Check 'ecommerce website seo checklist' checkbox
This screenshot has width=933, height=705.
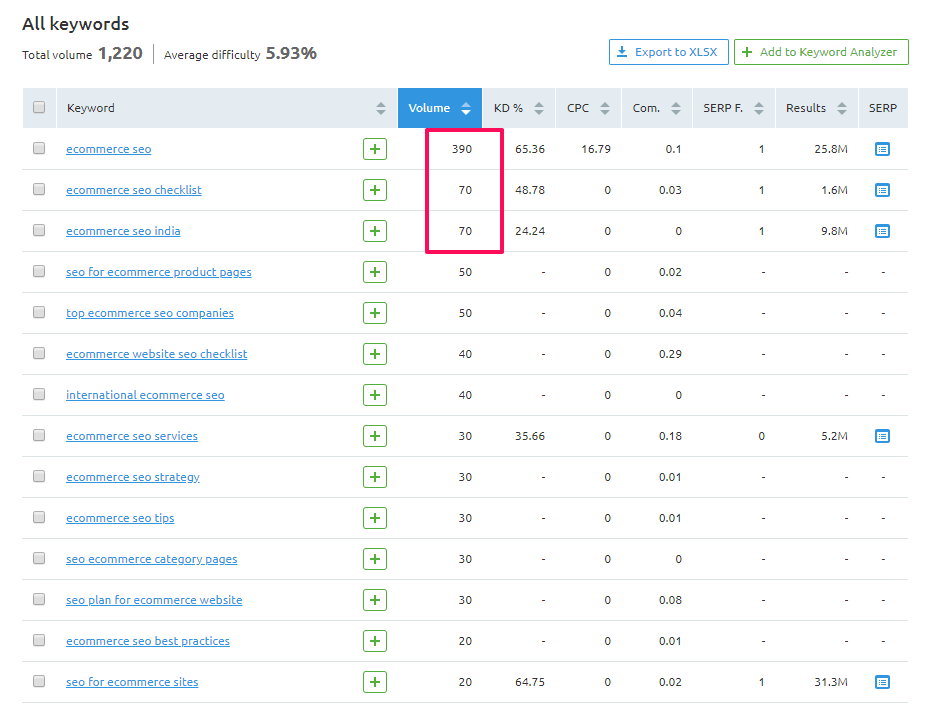click(39, 353)
